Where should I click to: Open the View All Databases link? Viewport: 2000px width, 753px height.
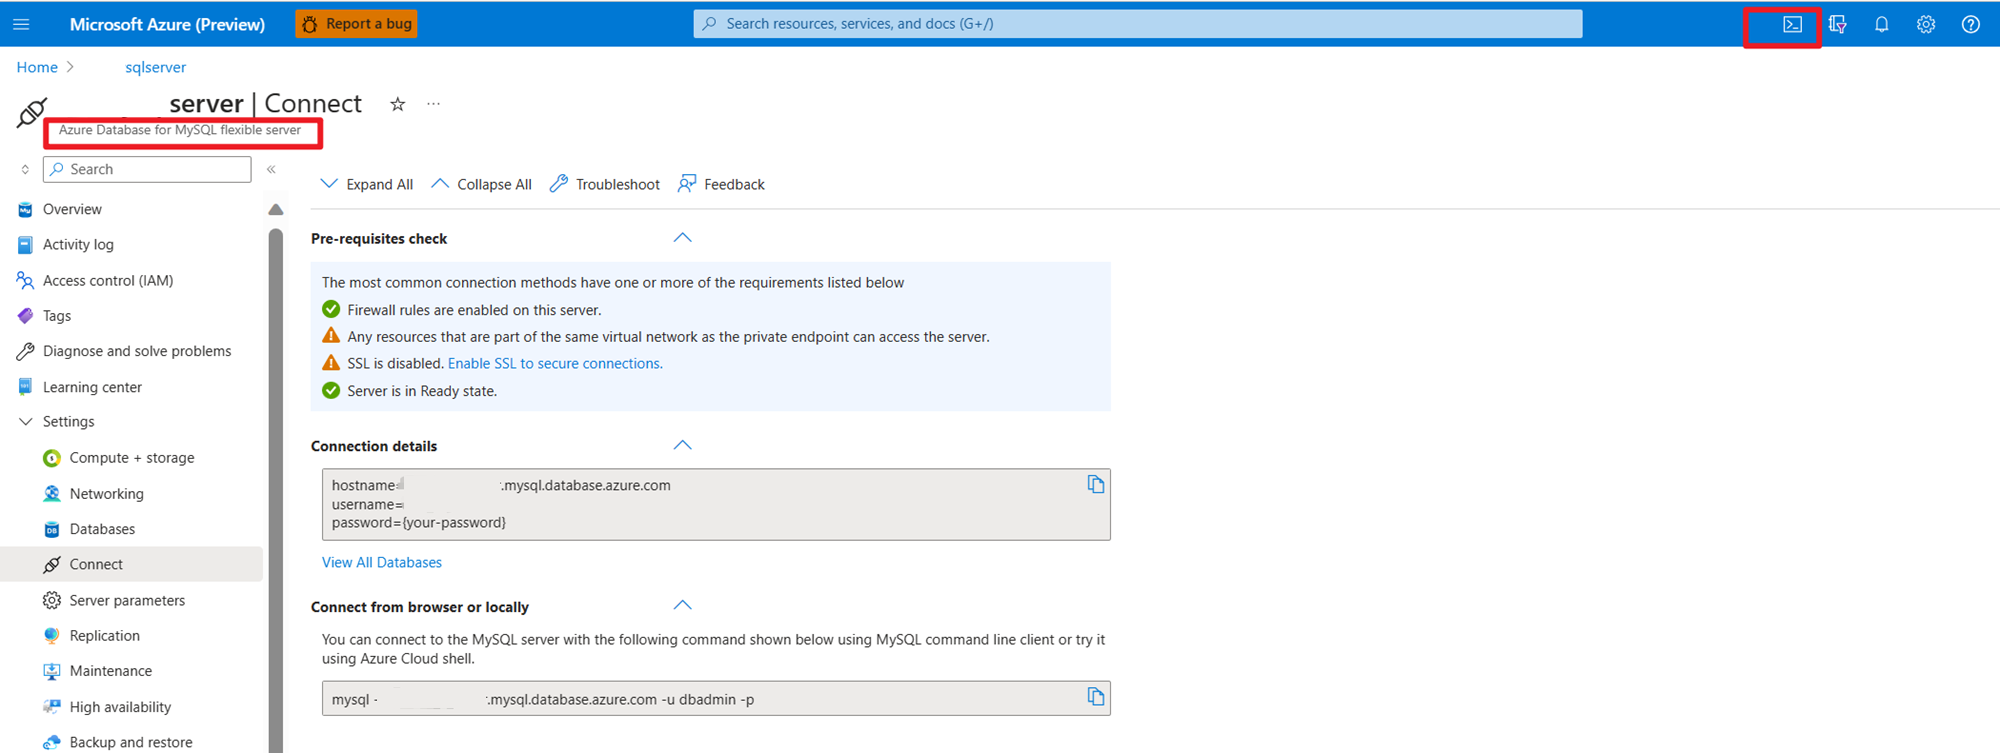[382, 563]
